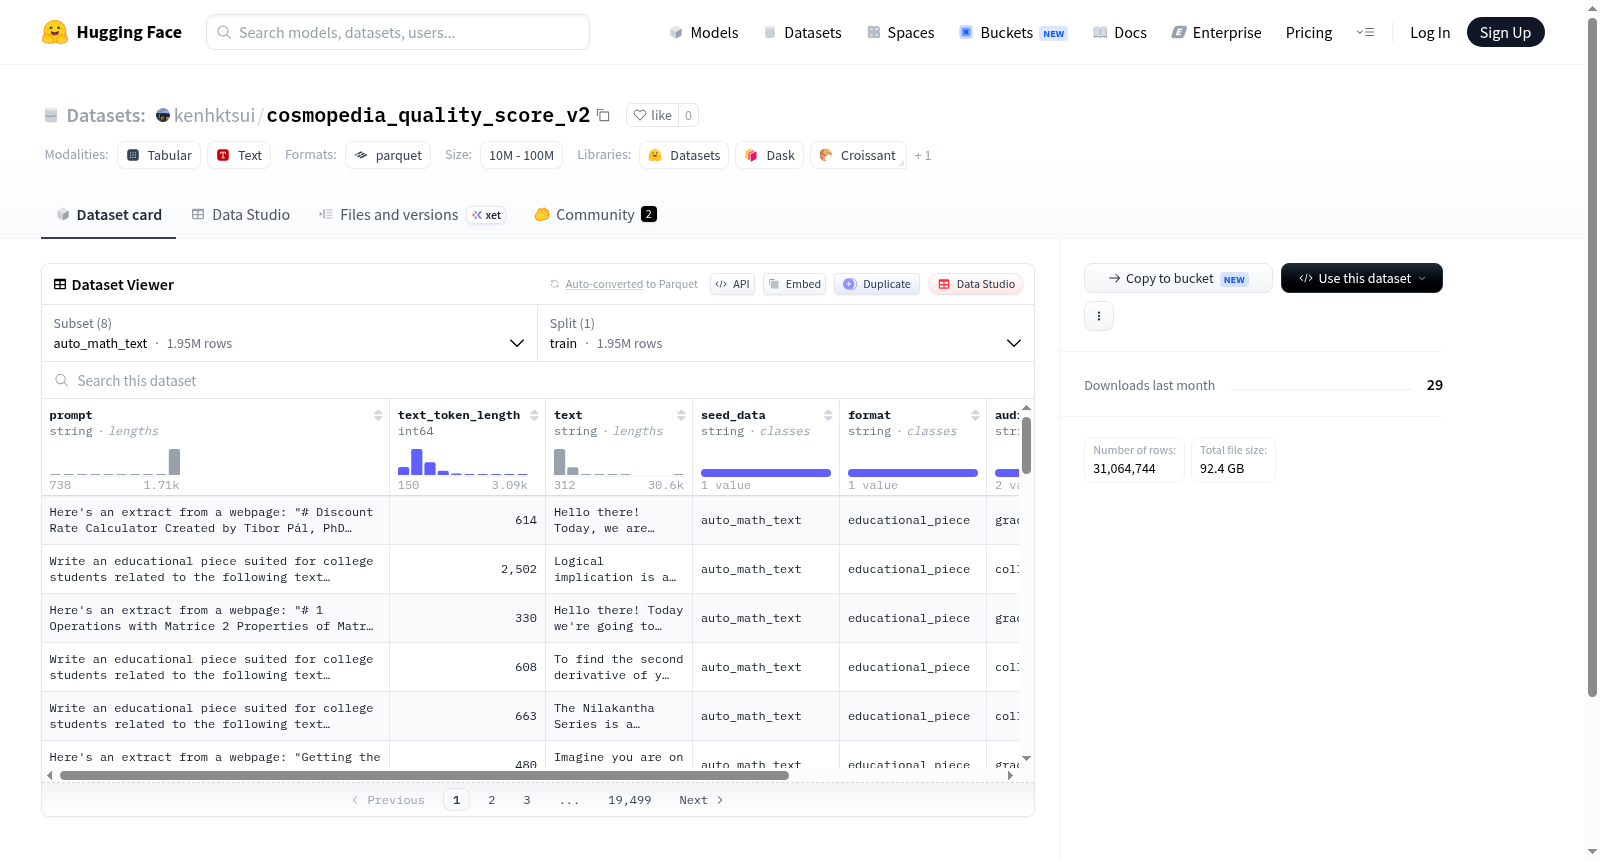Sort by seed_data column arrows
Screen dimensions: 1600x861
click(828, 415)
